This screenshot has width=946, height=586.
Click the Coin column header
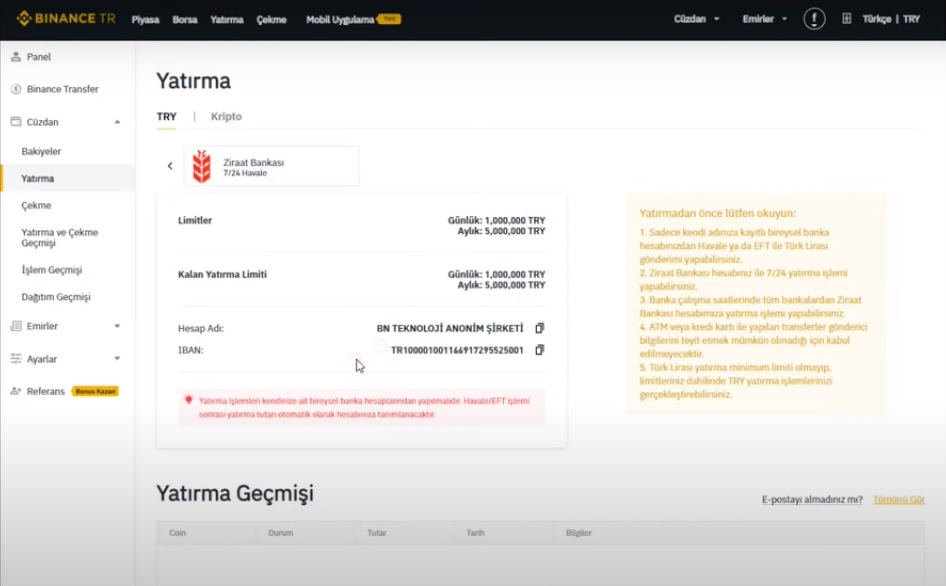[x=177, y=533]
